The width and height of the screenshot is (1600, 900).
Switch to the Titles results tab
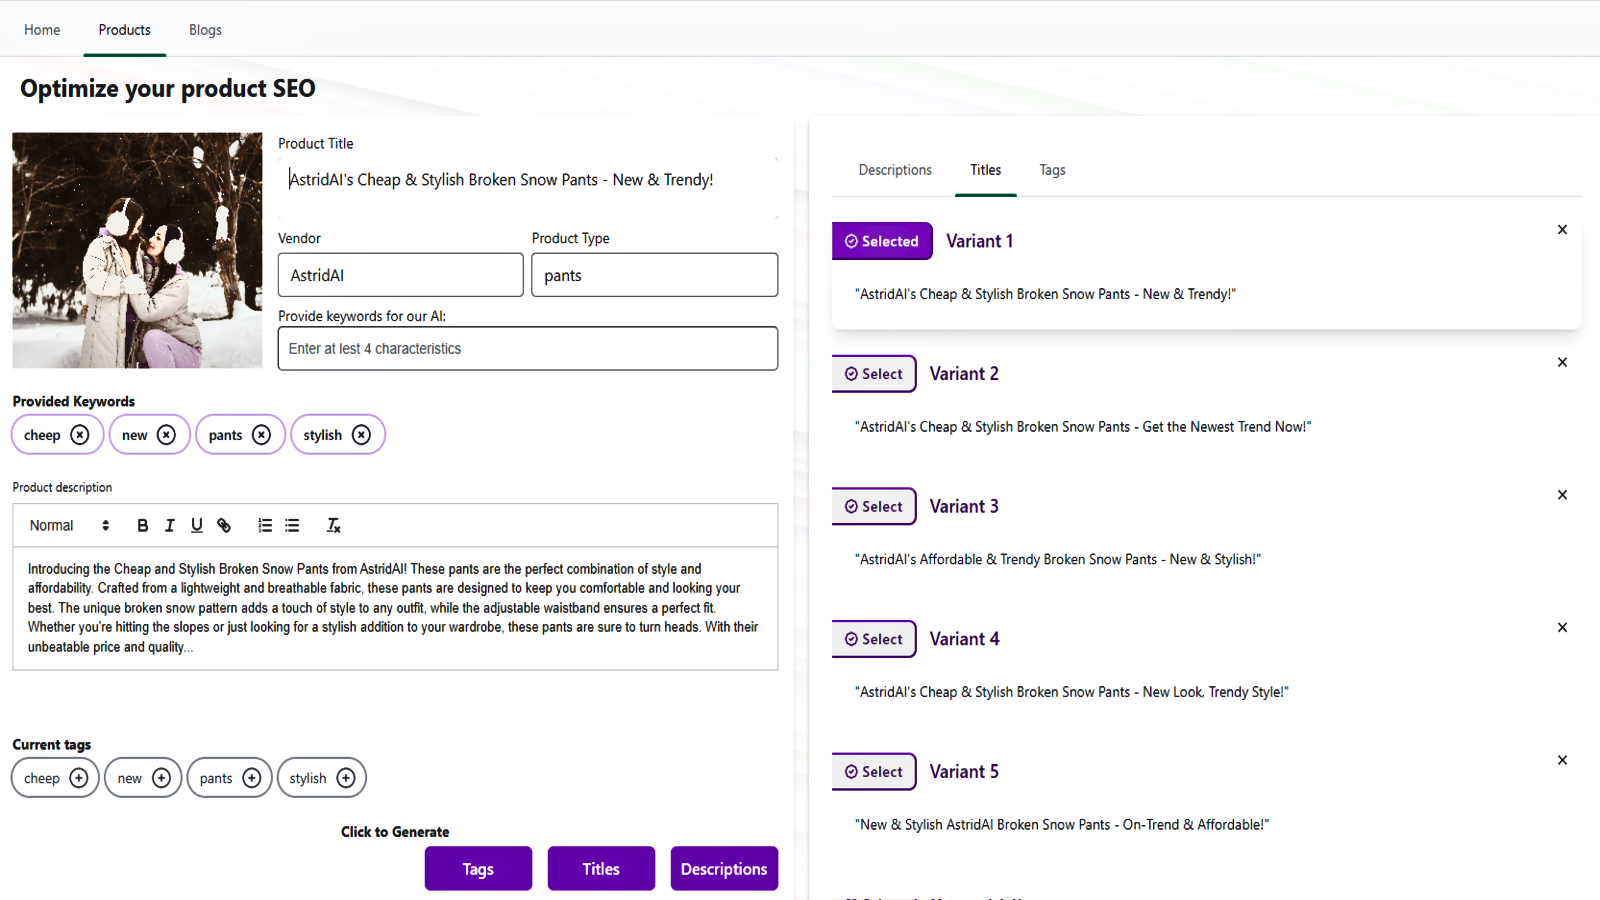click(985, 170)
